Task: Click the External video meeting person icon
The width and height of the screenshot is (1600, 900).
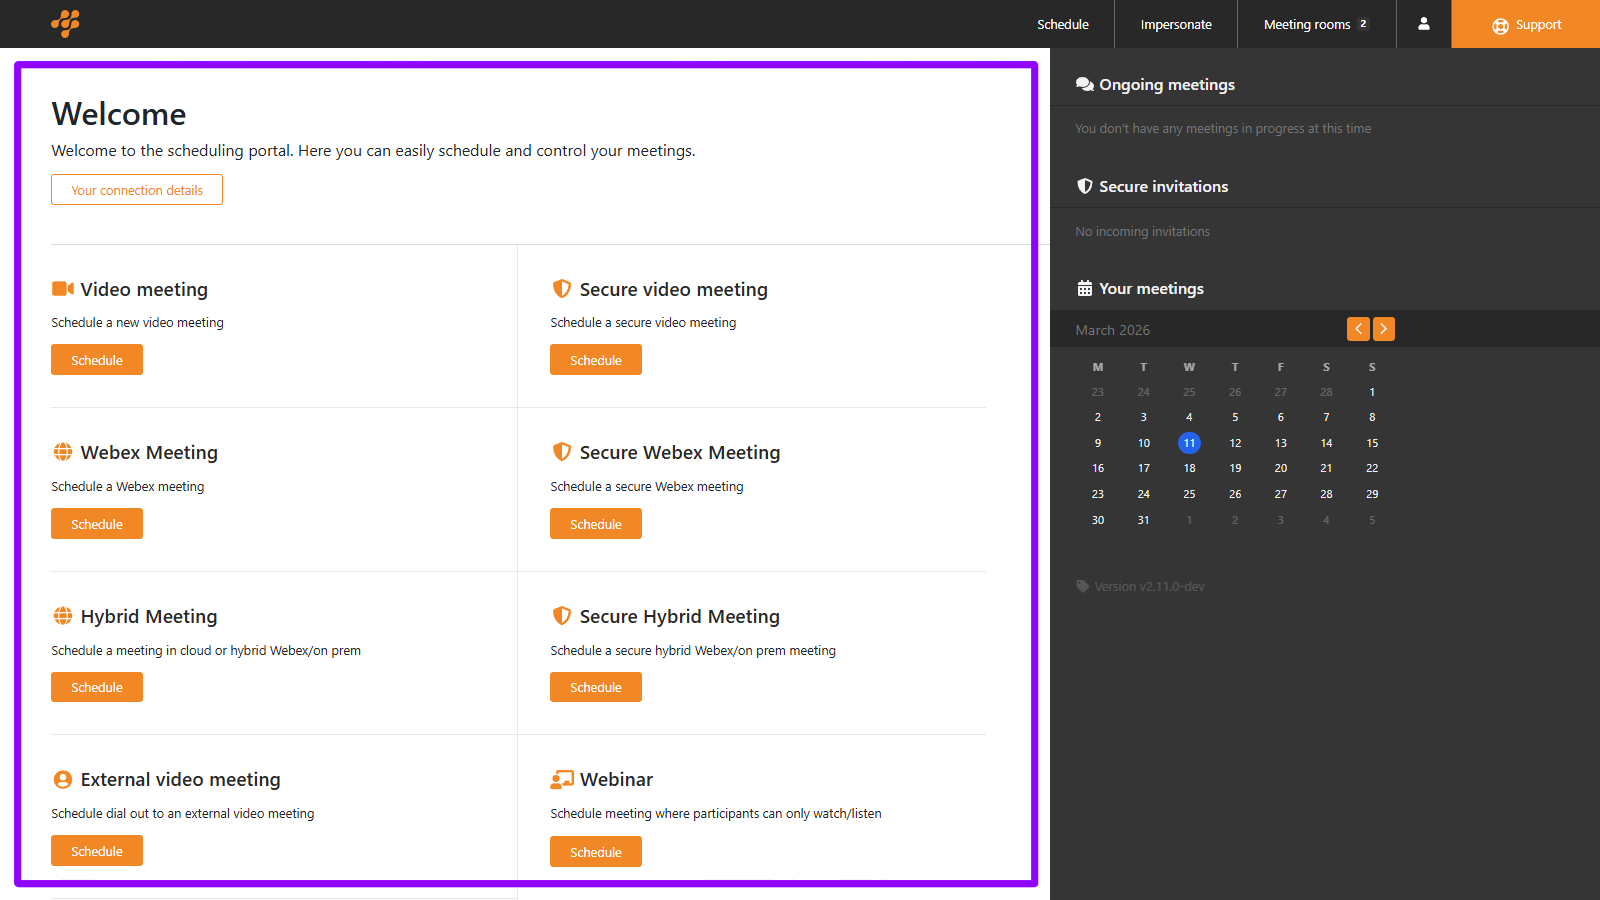Action: [63, 780]
